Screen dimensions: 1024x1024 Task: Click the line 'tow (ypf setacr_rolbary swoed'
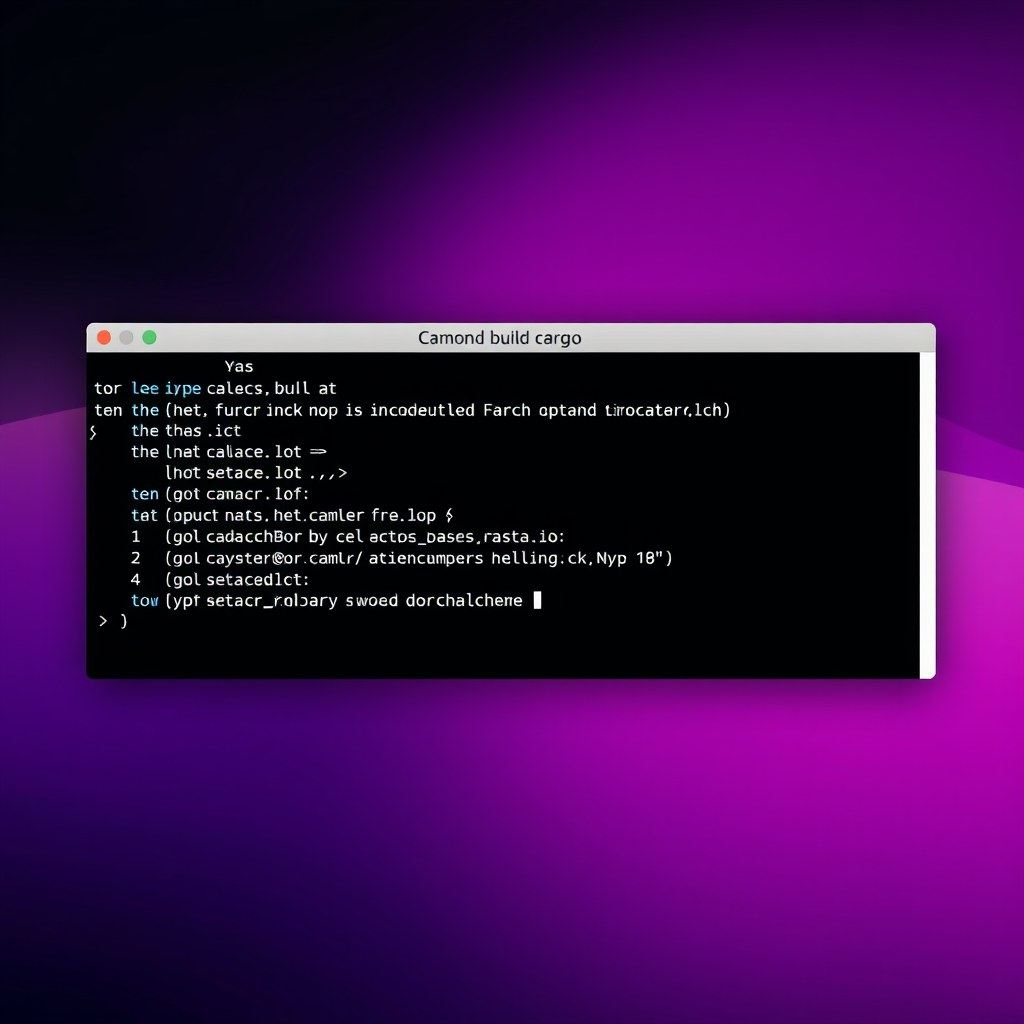coord(327,600)
